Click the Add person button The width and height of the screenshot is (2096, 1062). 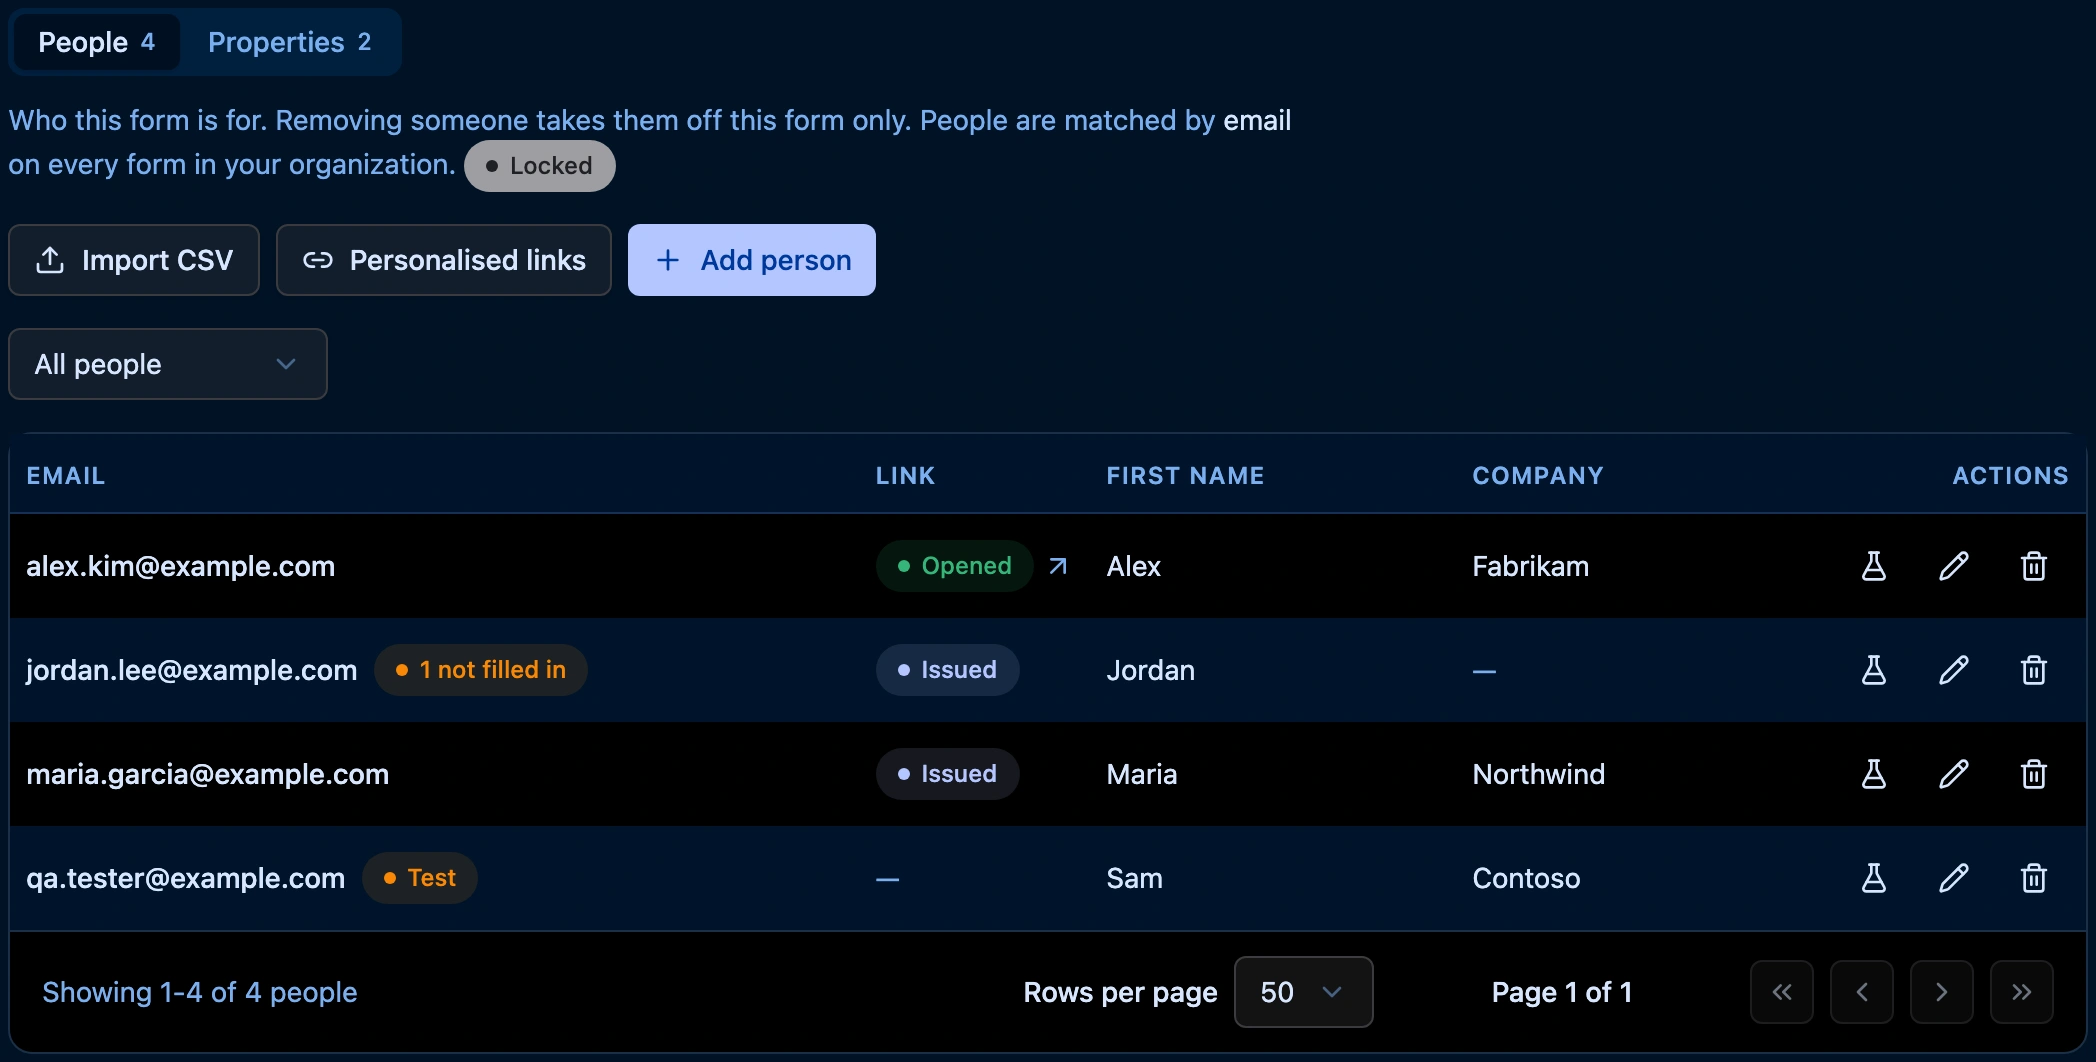coord(752,260)
